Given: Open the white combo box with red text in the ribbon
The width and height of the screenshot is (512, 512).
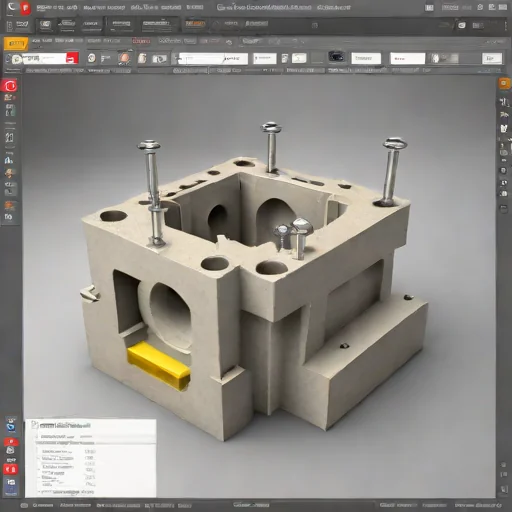Looking at the screenshot, I should pos(407,59).
